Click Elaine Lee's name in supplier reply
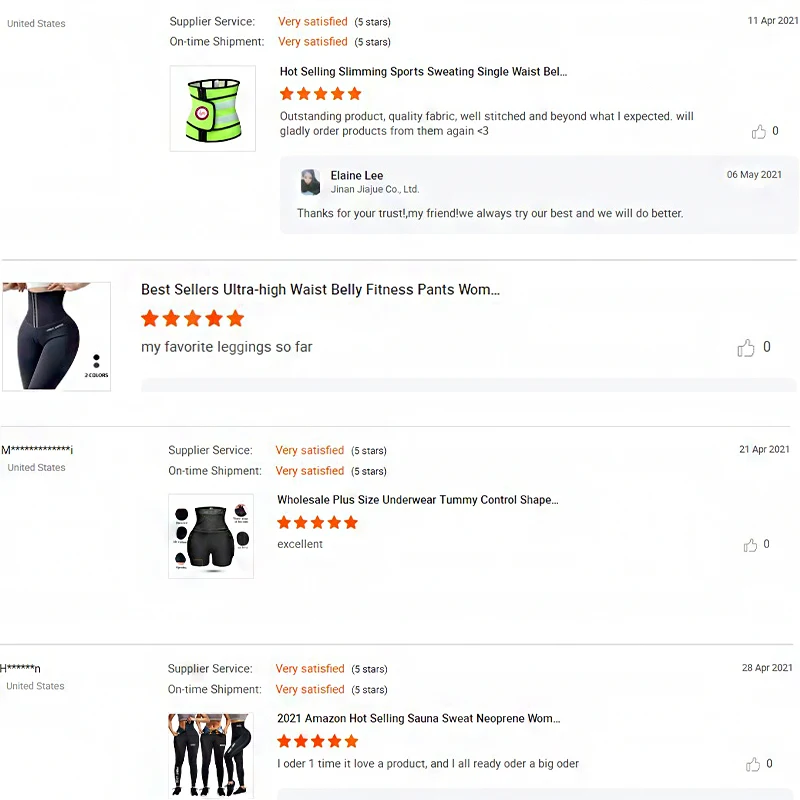 coord(357,176)
